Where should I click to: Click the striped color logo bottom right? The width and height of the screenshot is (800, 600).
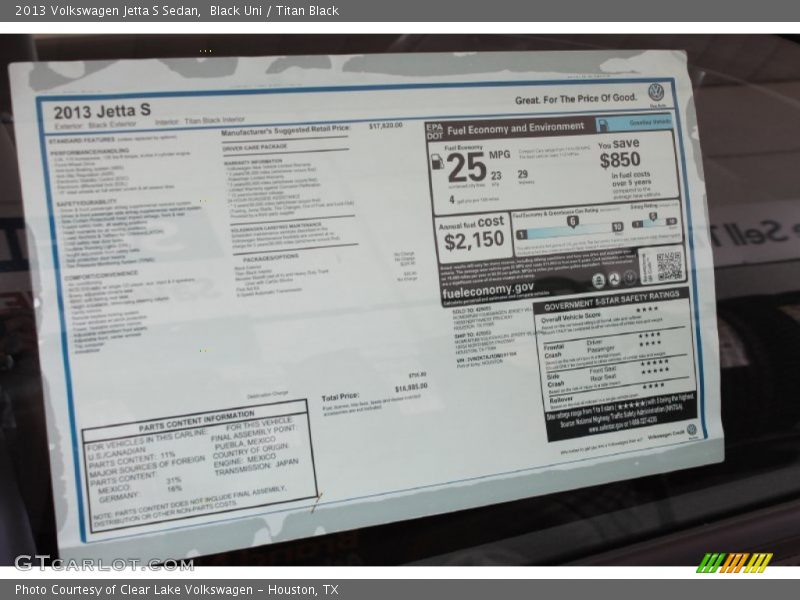[x=734, y=562]
